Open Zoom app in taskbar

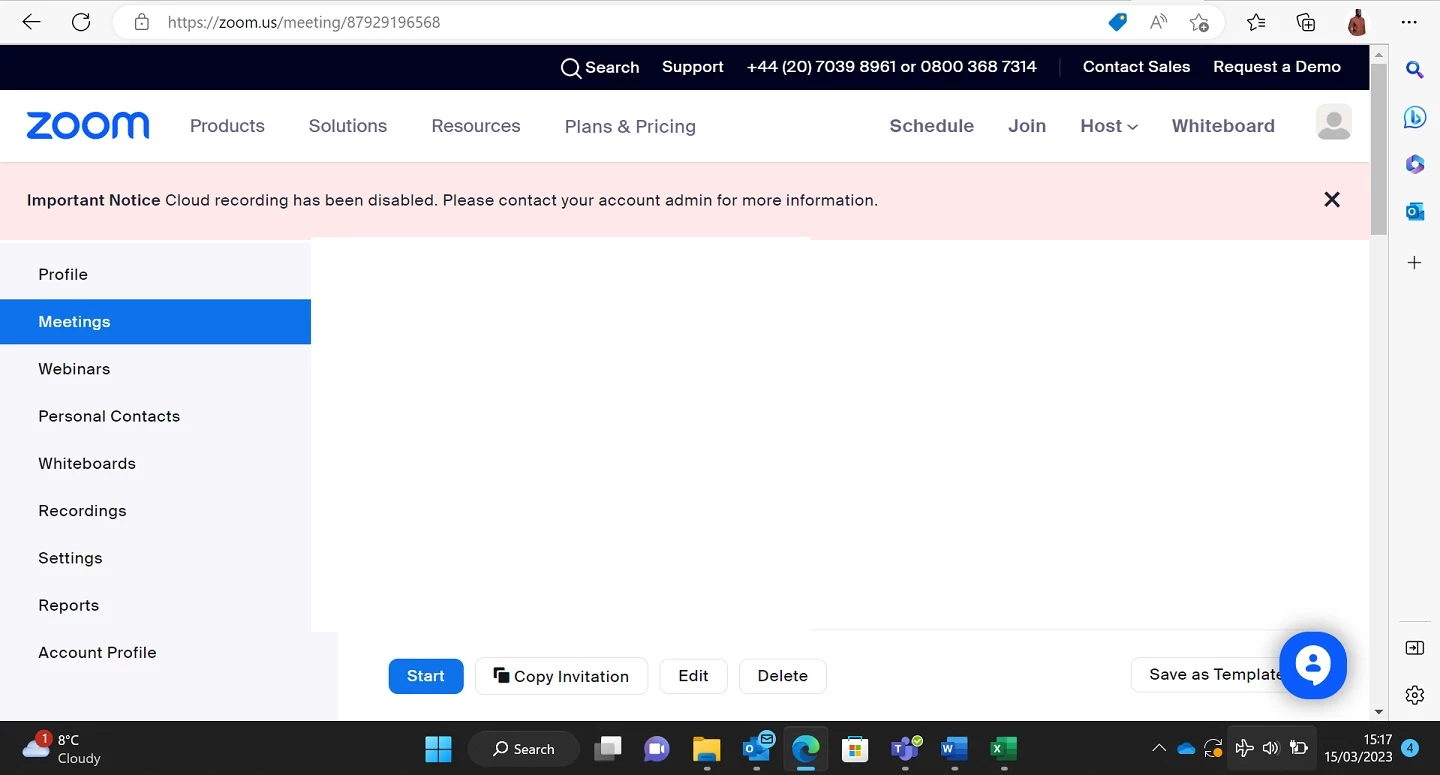656,749
